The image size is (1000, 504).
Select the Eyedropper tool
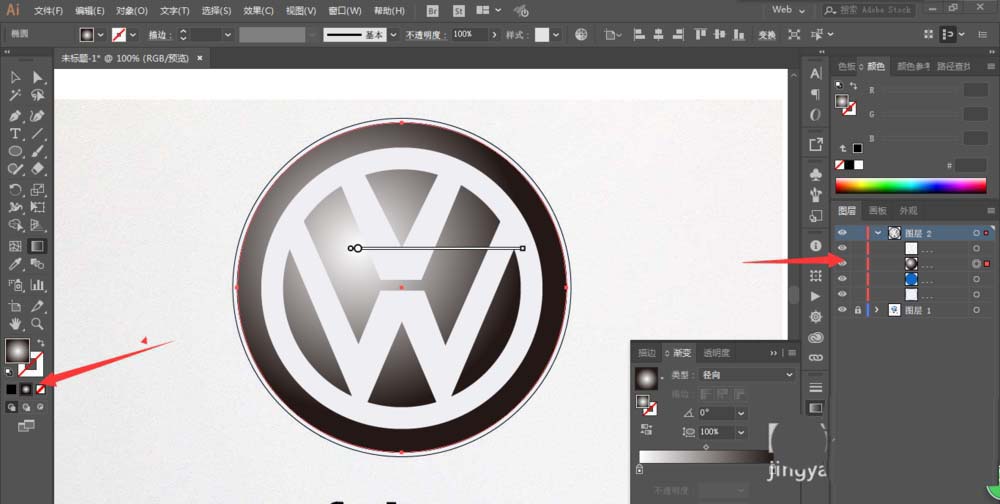pyautogui.click(x=15, y=265)
